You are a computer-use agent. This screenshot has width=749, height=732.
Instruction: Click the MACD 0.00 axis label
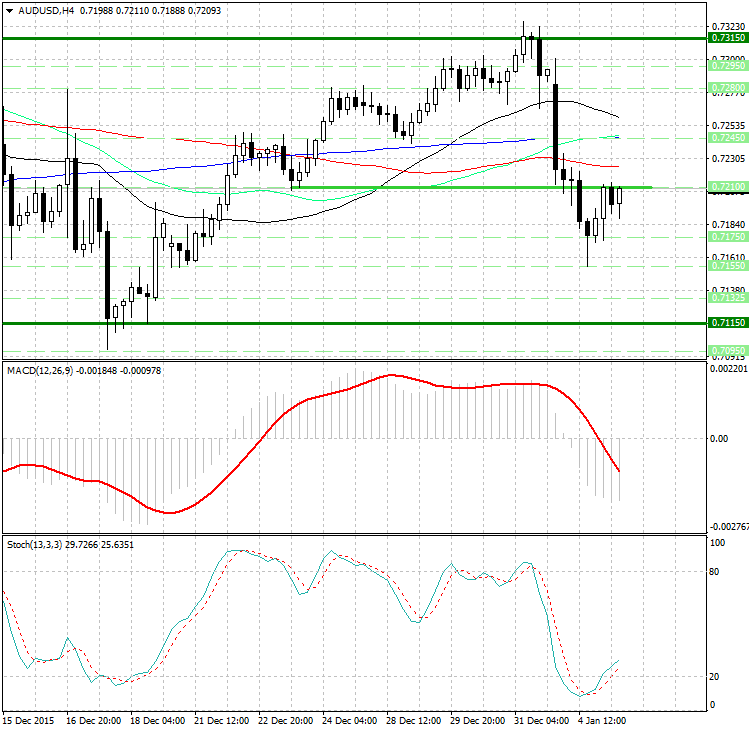tap(718, 438)
